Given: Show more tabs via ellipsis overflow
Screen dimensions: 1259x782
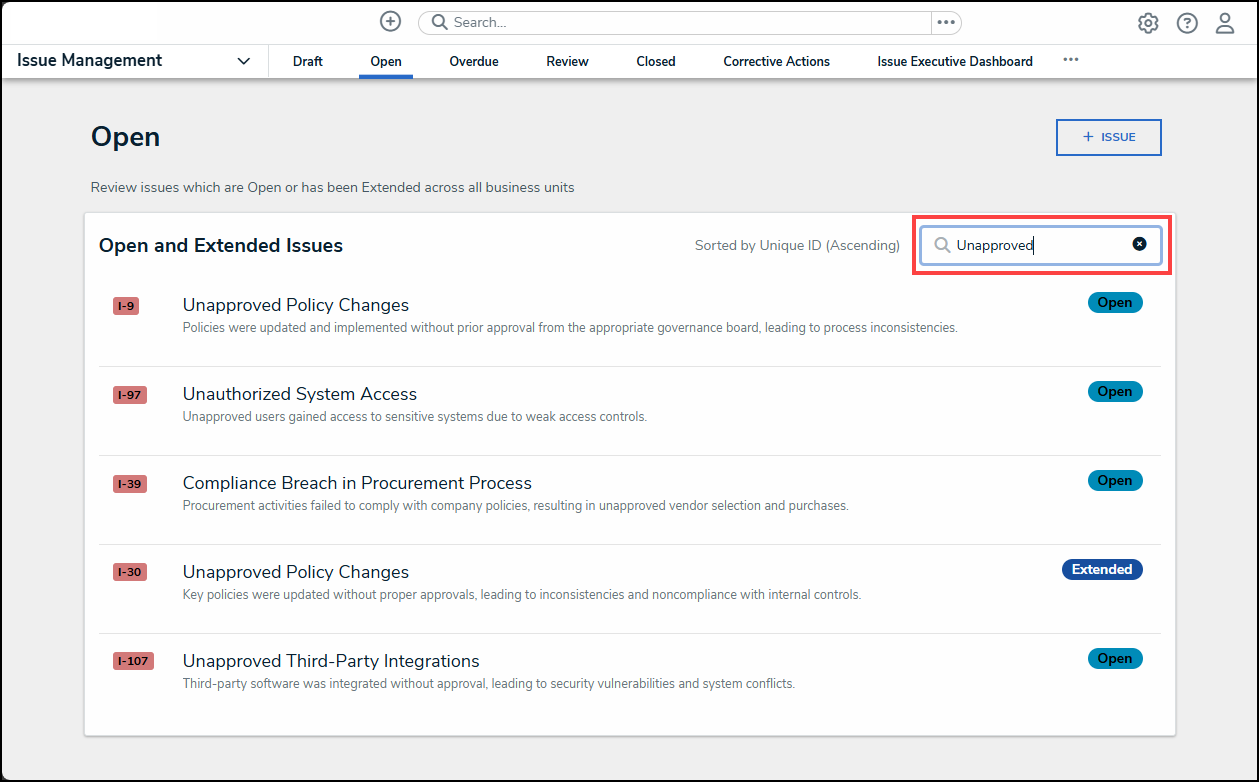Looking at the screenshot, I should click(x=1071, y=60).
